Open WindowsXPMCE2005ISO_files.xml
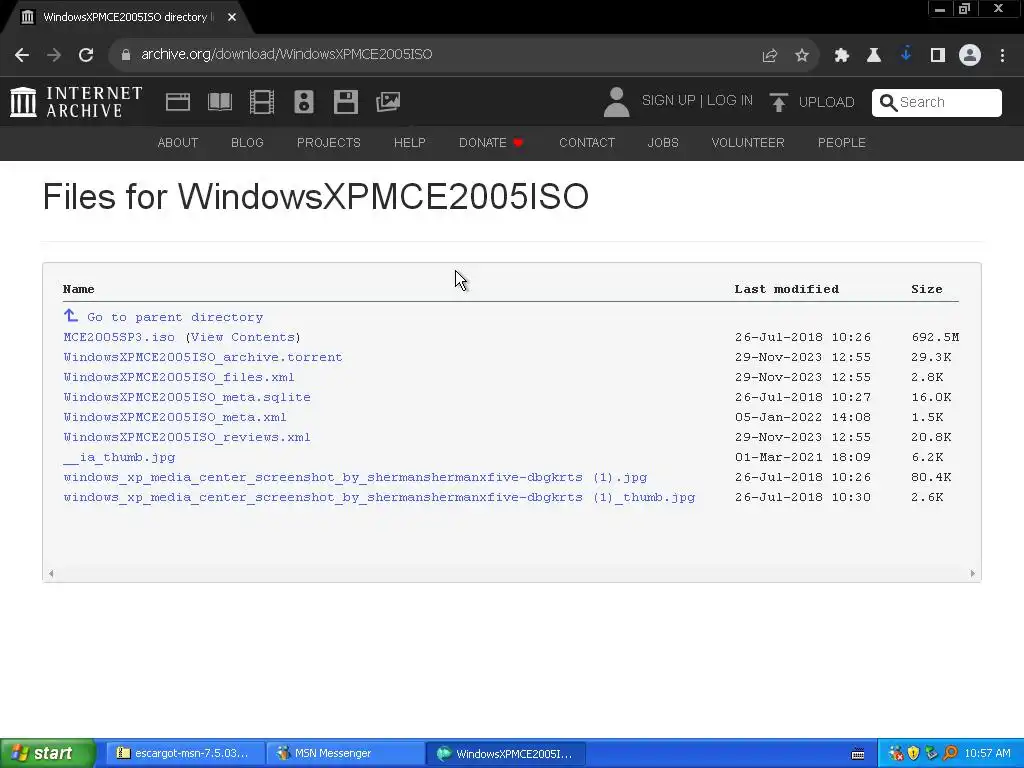Screen dimensions: 1024x768 [179, 377]
